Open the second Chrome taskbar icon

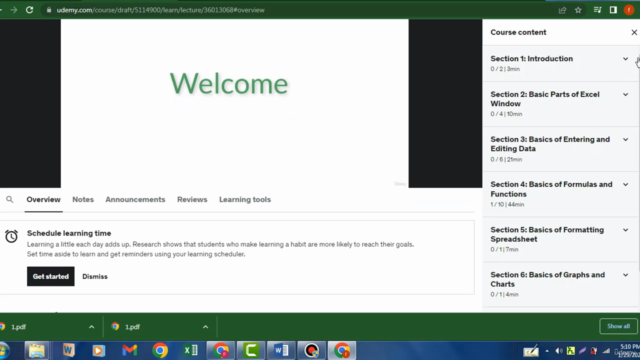coord(221,350)
